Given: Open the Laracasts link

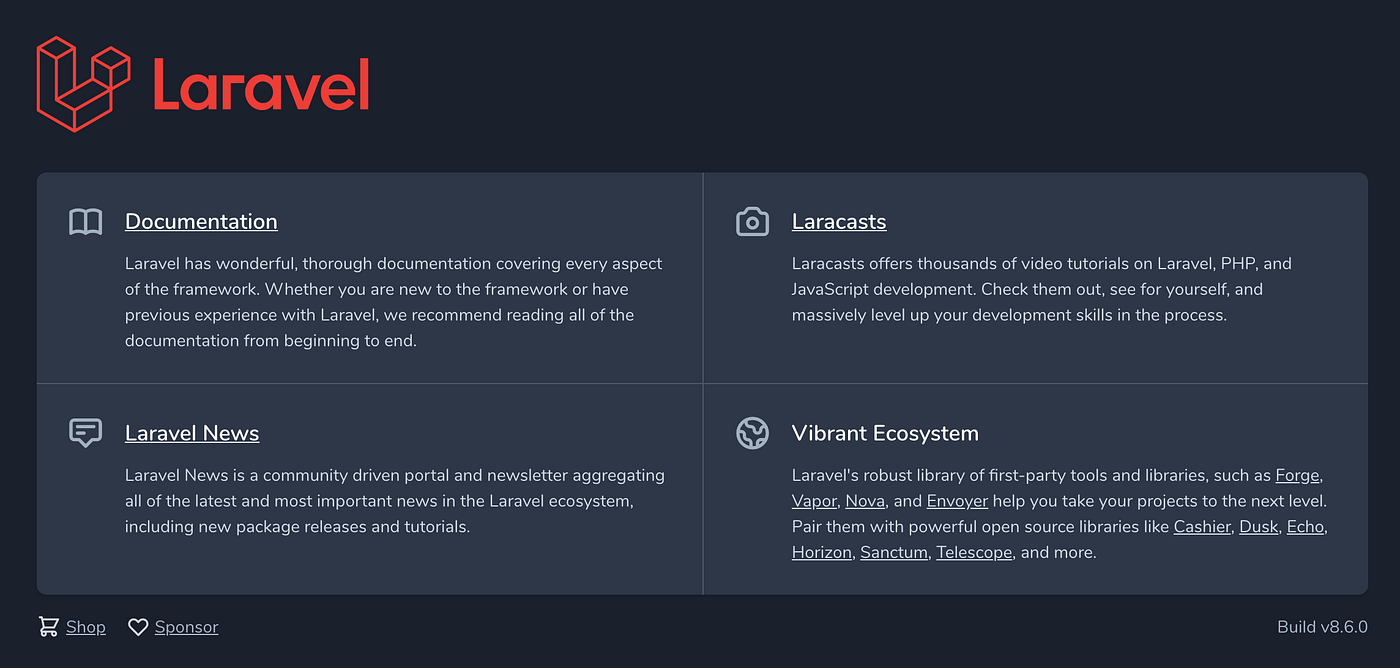Looking at the screenshot, I should [x=839, y=221].
